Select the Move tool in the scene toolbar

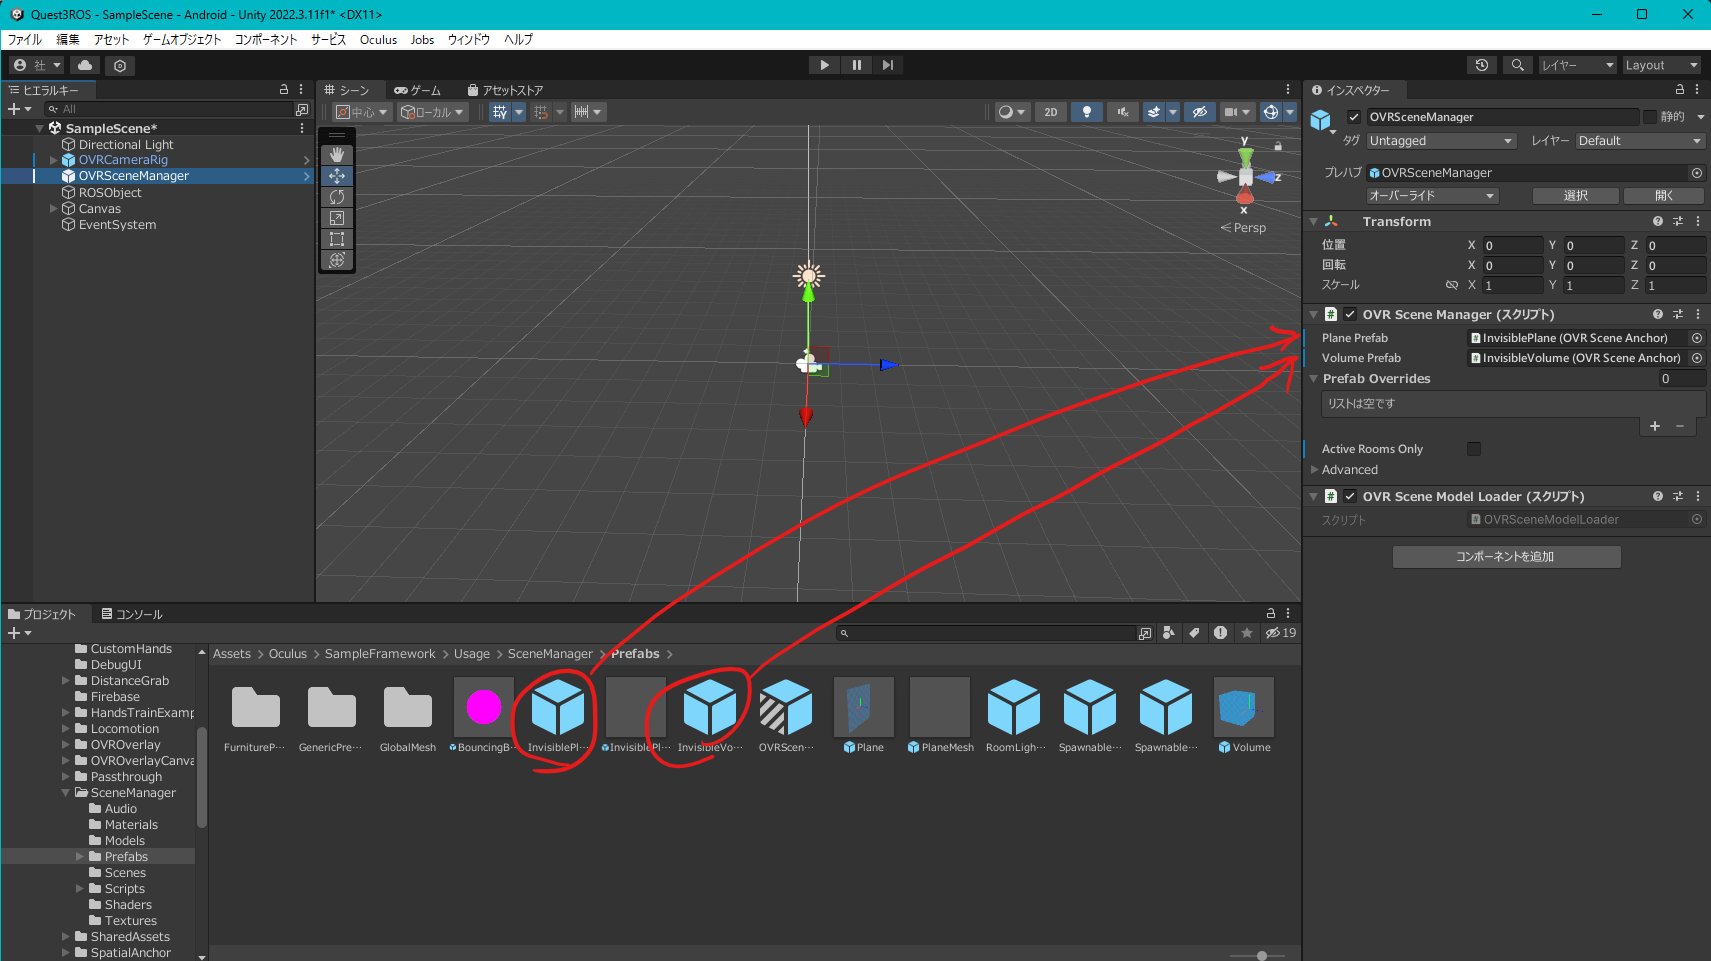pos(337,175)
